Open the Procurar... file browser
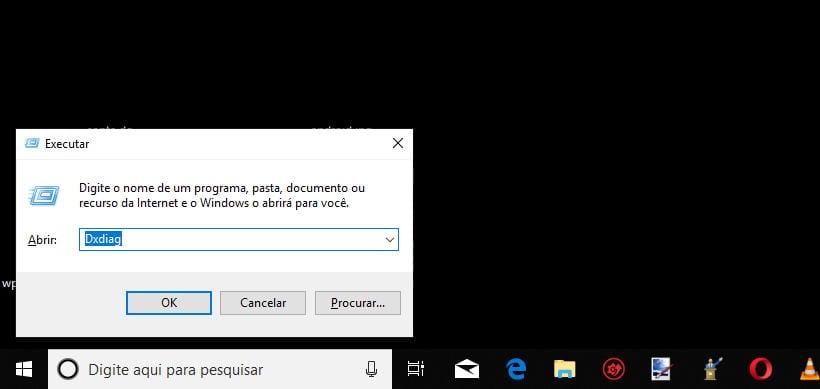 [358, 303]
